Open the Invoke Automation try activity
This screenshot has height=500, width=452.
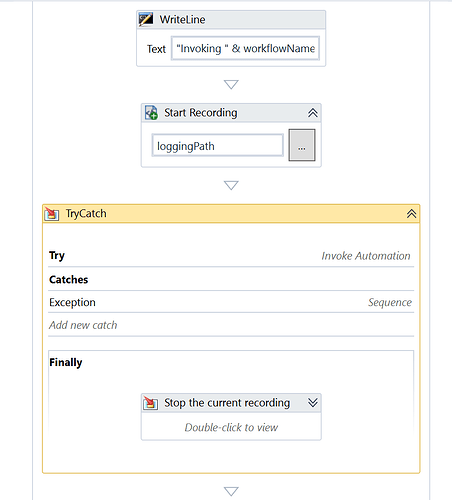(366, 256)
